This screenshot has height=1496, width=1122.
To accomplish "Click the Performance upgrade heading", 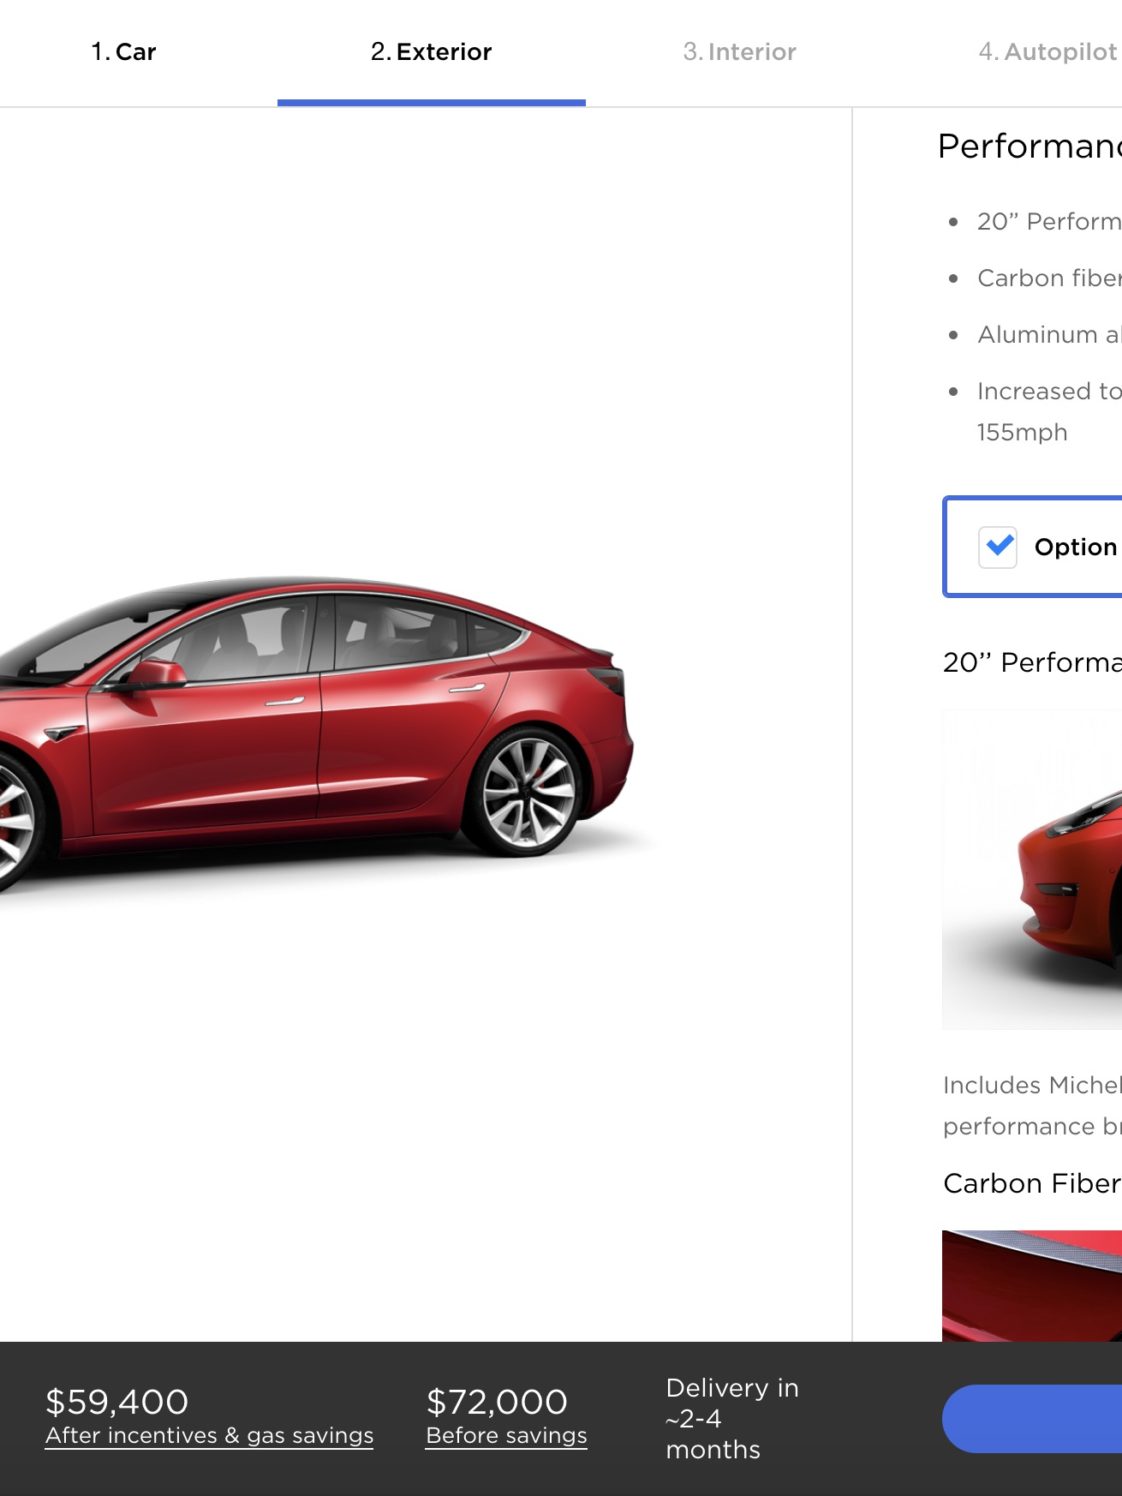I will click(1030, 146).
